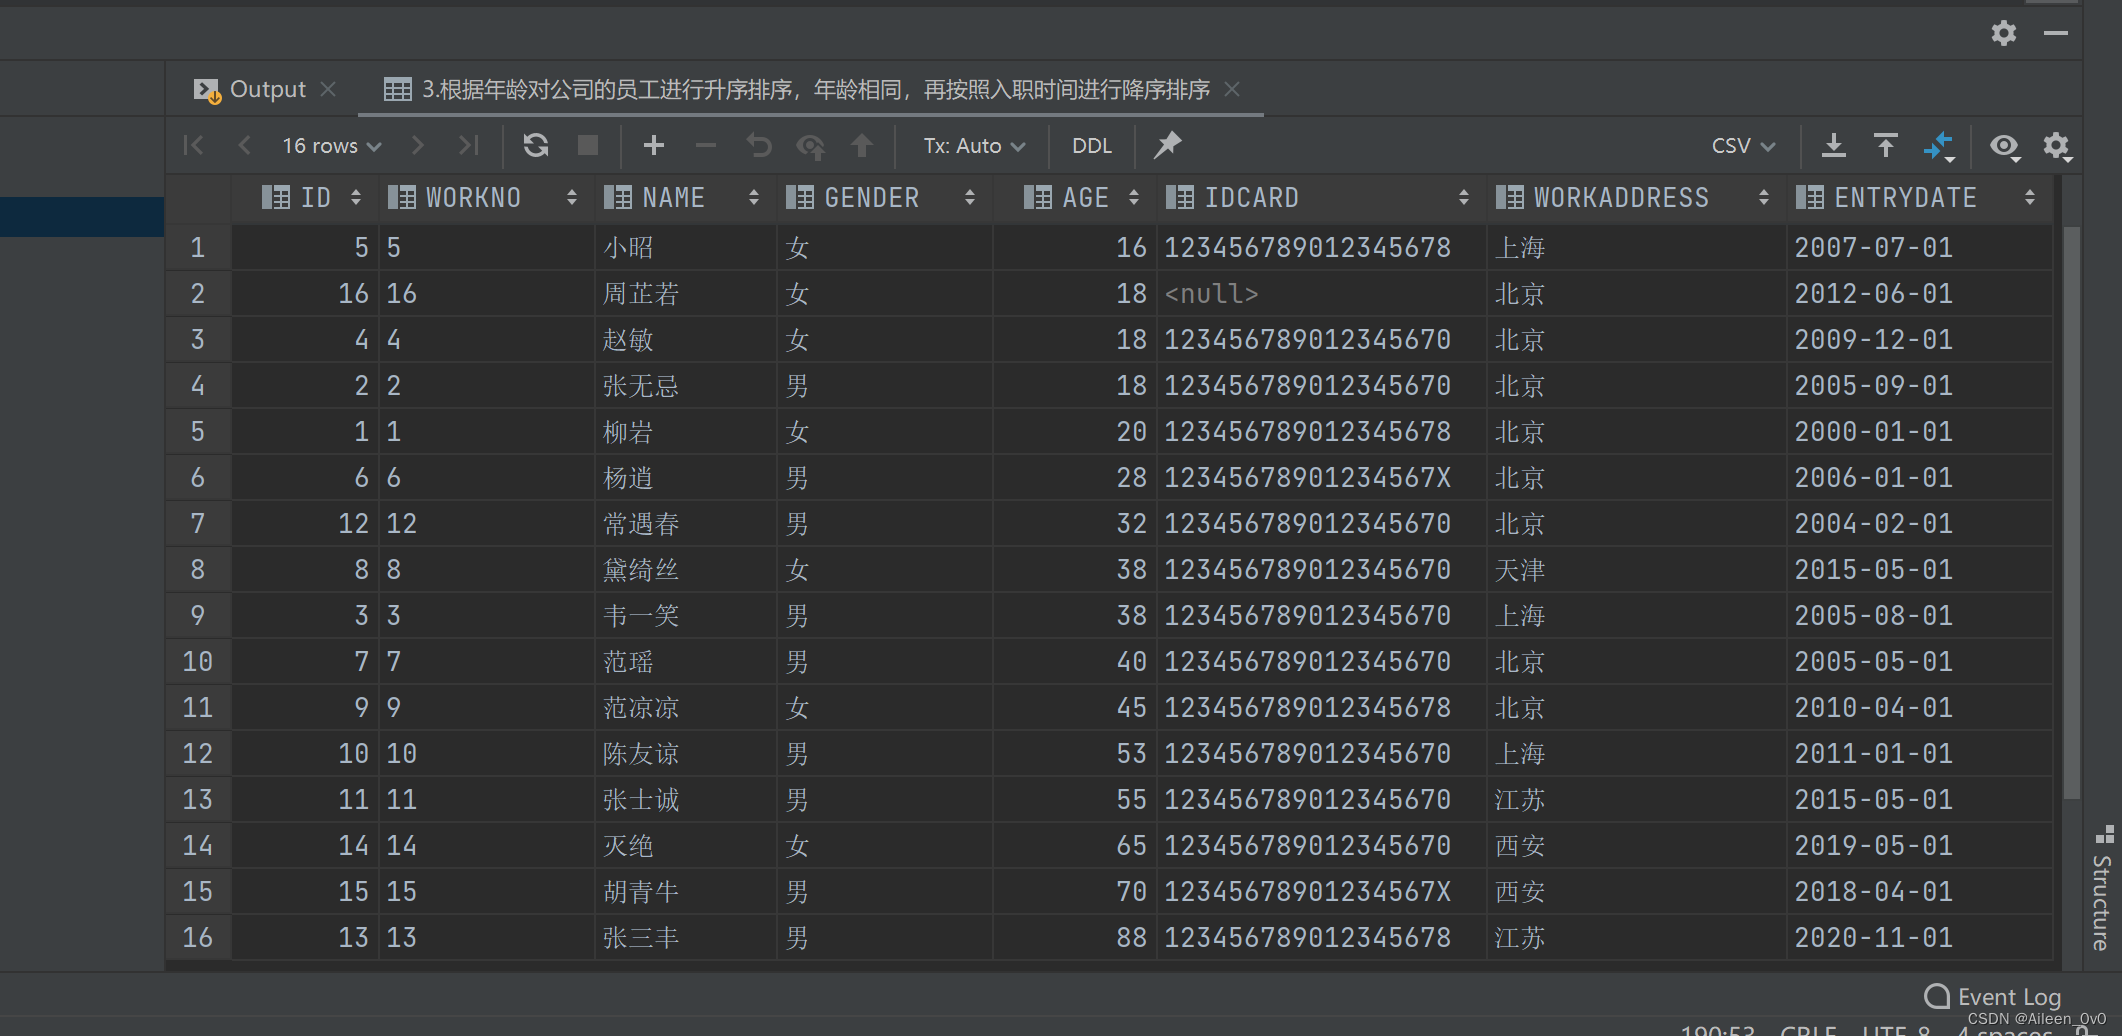Select age cell 65
The image size is (2122, 1036).
(1075, 845)
